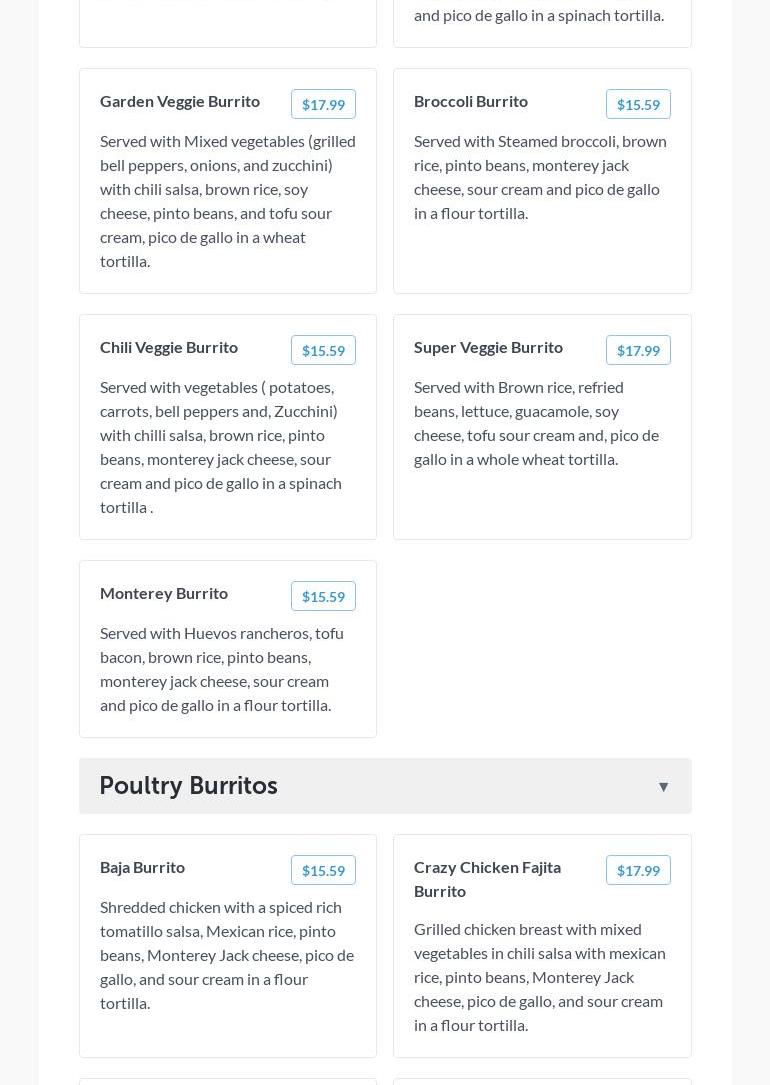Open the Baja Burrito item title
Screen dimensions: 770x1085
pyautogui.click(x=143, y=868)
